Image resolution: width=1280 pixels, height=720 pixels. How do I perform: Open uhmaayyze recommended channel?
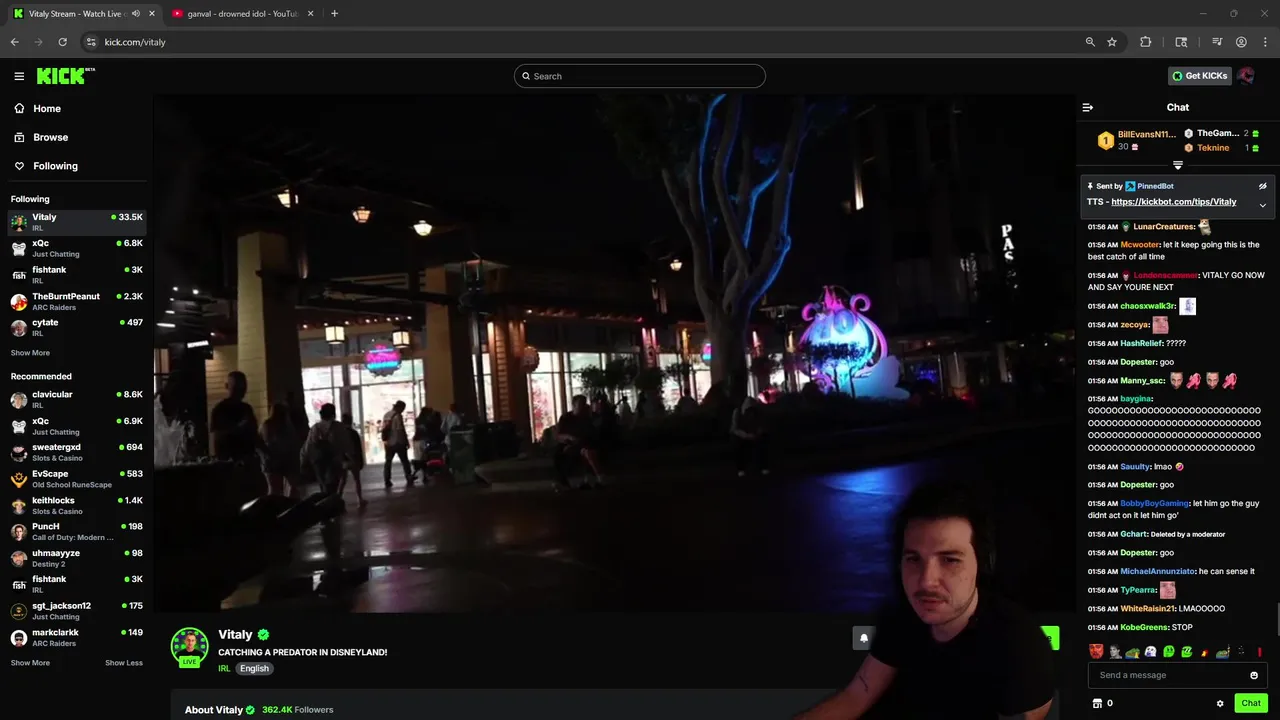click(78, 558)
